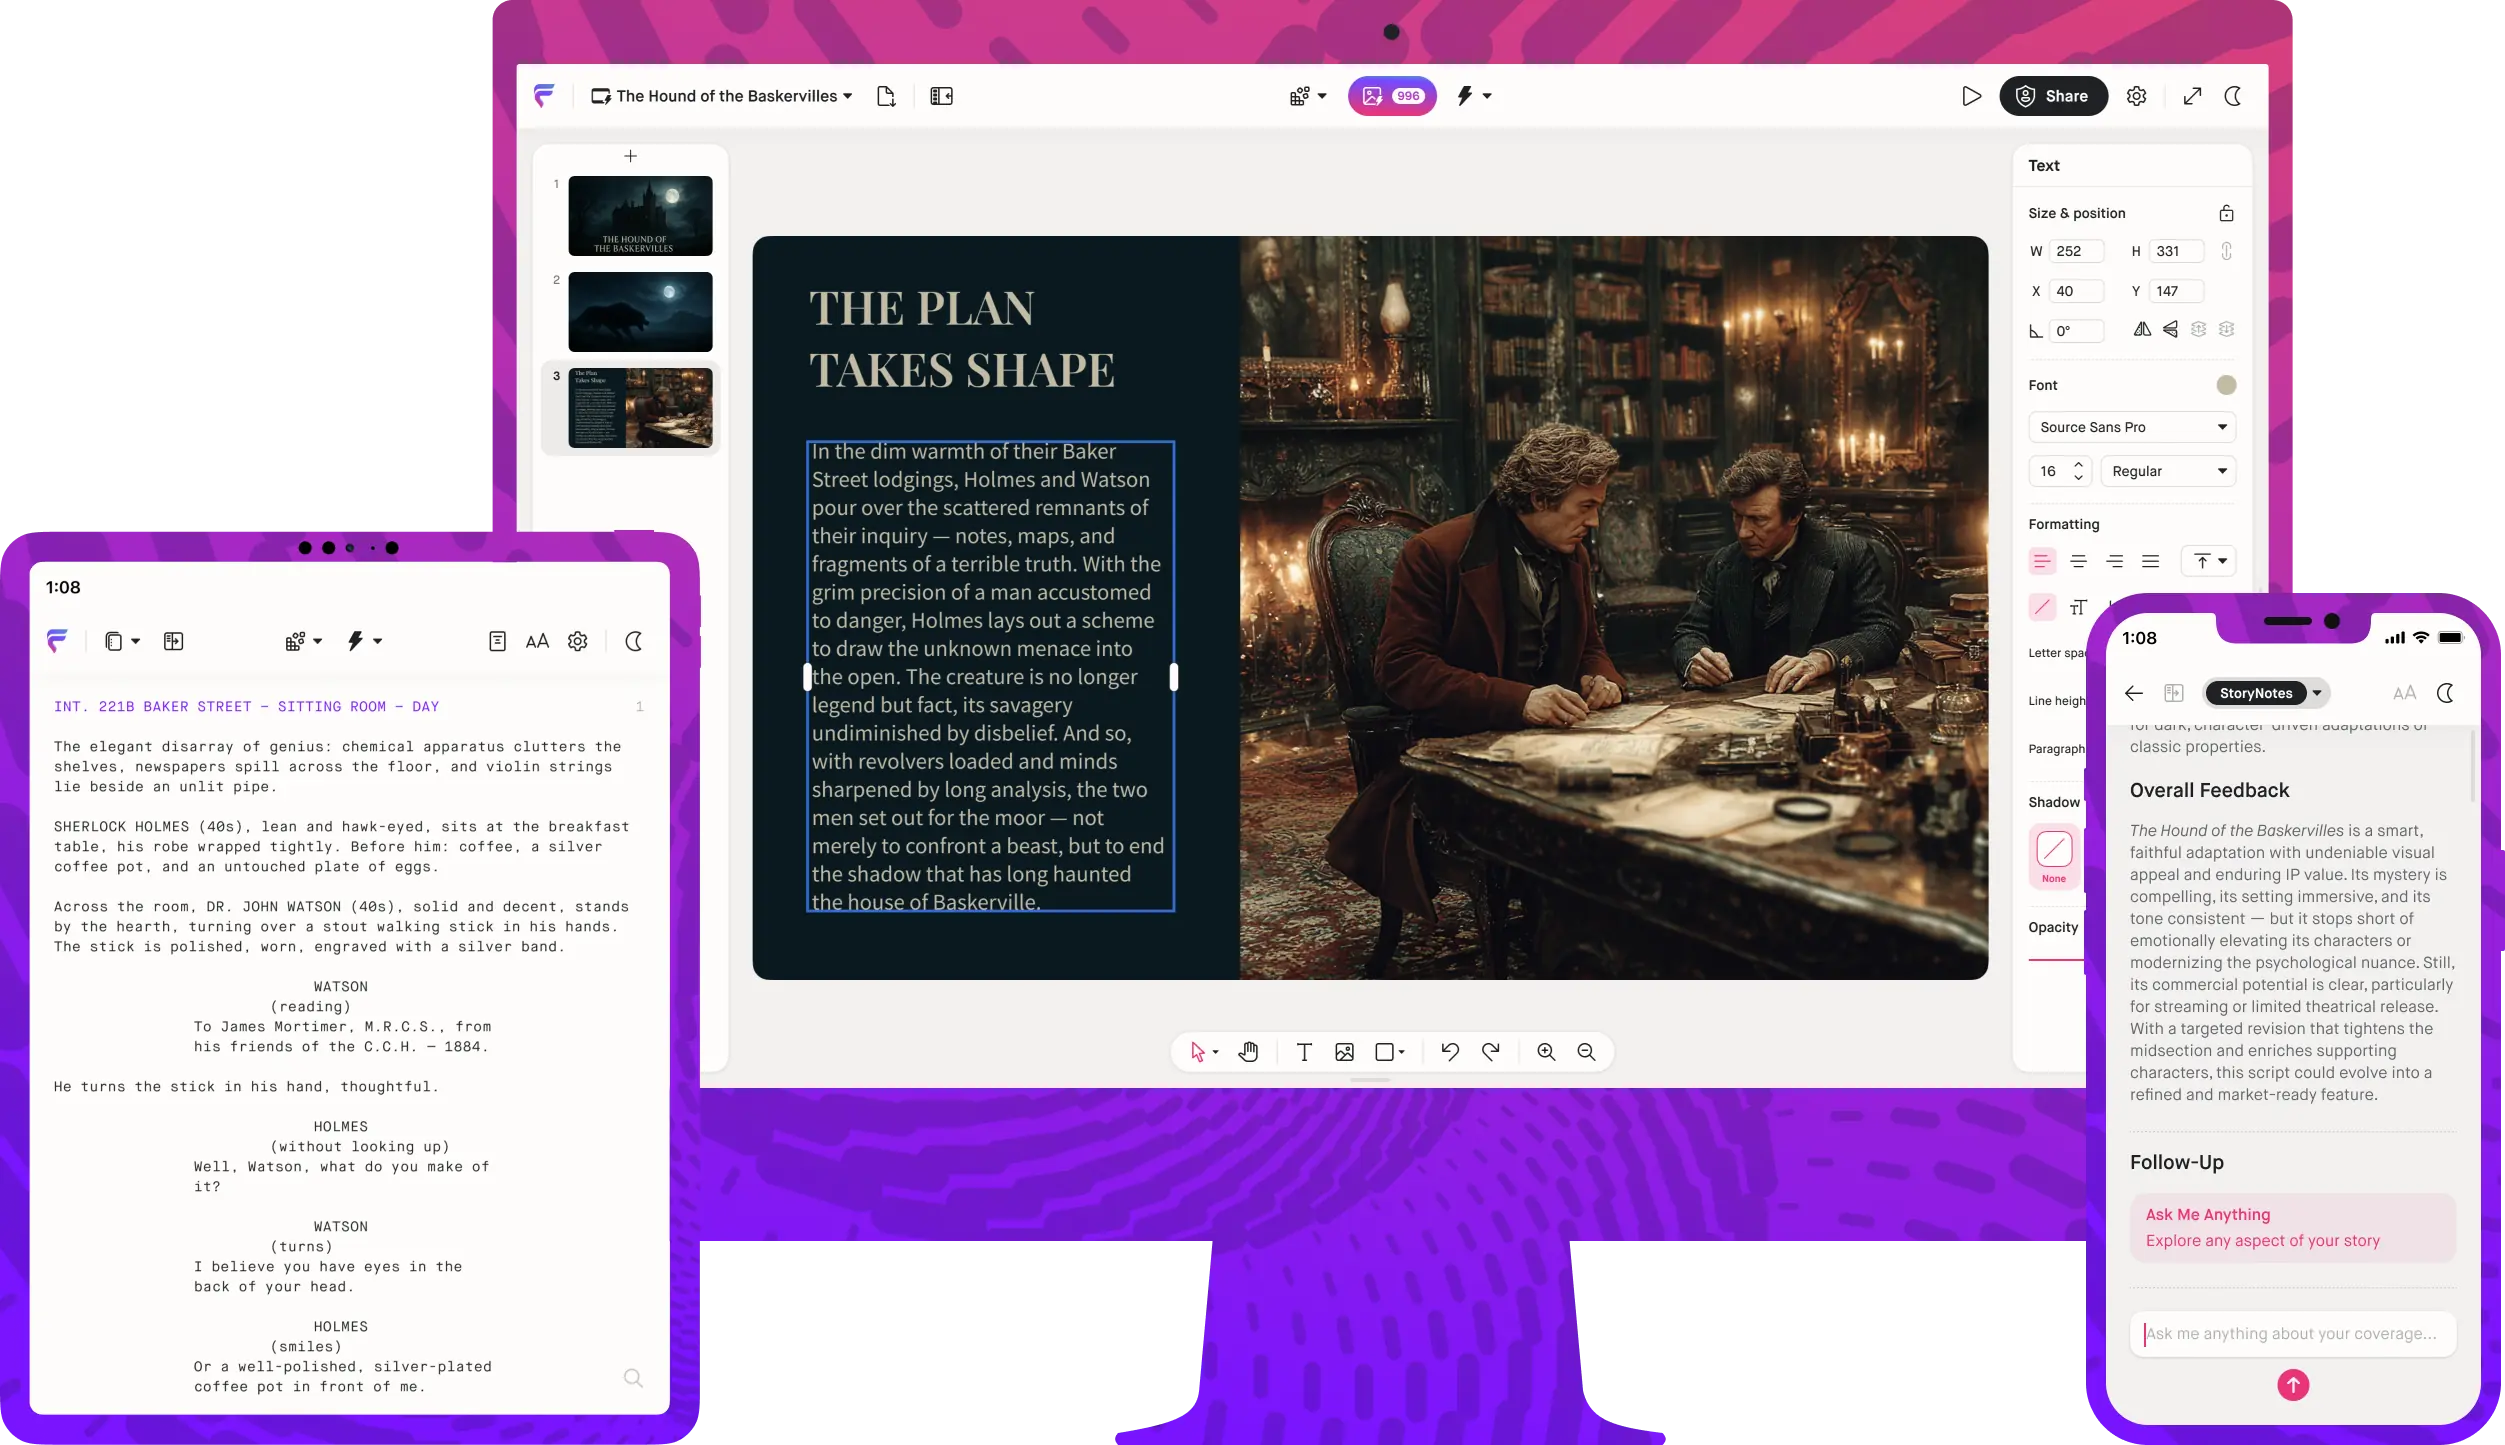Viewport: 2505px width, 1445px height.
Task: Expand the Regular font weight dropdown
Action: 2168,471
